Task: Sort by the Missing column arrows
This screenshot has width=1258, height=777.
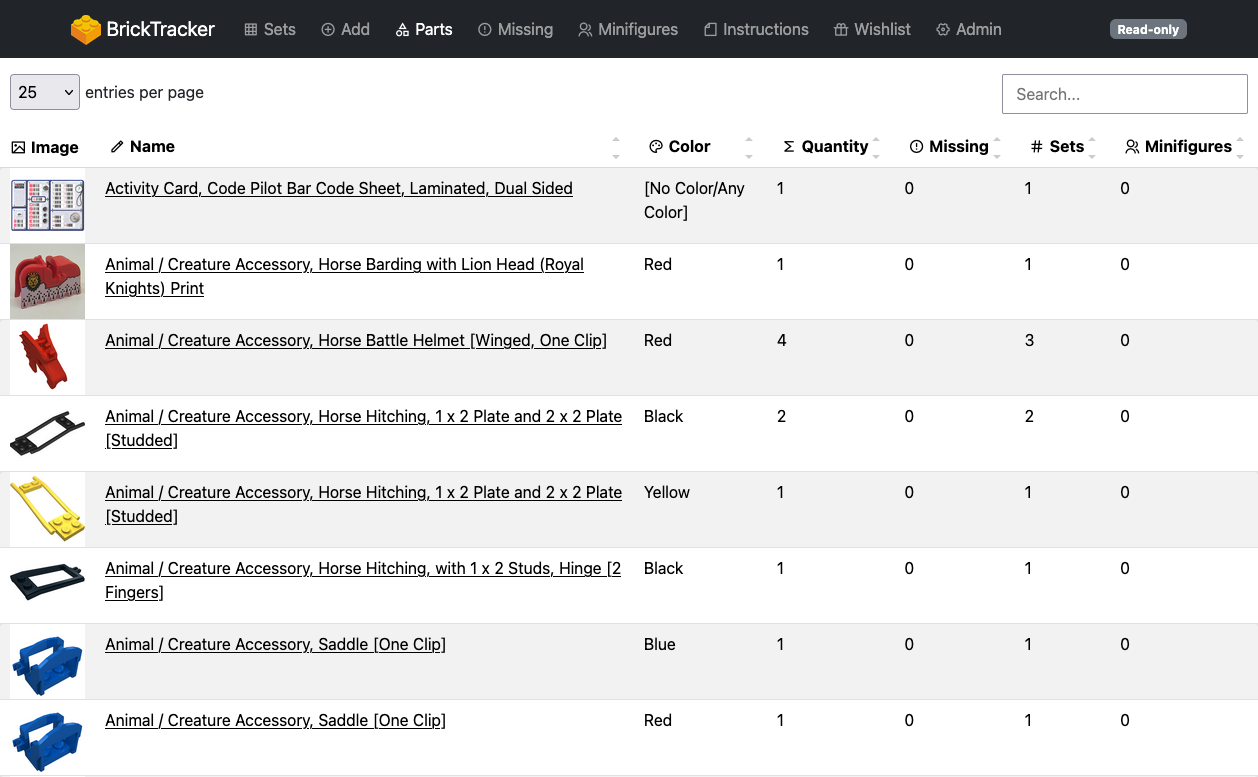Action: point(996,147)
